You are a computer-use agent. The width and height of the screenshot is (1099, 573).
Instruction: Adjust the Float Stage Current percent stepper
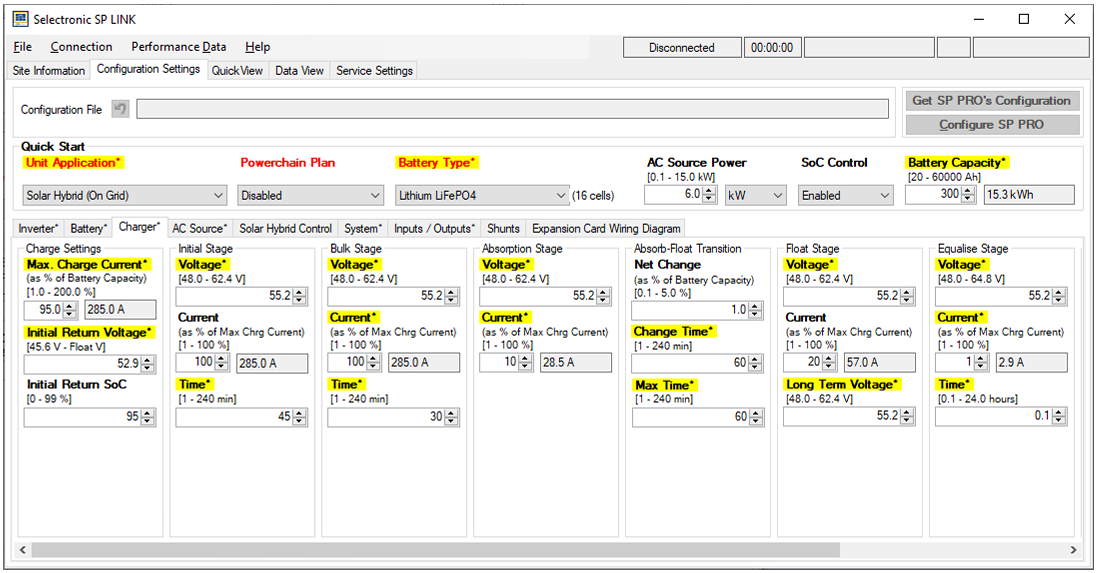tap(829, 362)
